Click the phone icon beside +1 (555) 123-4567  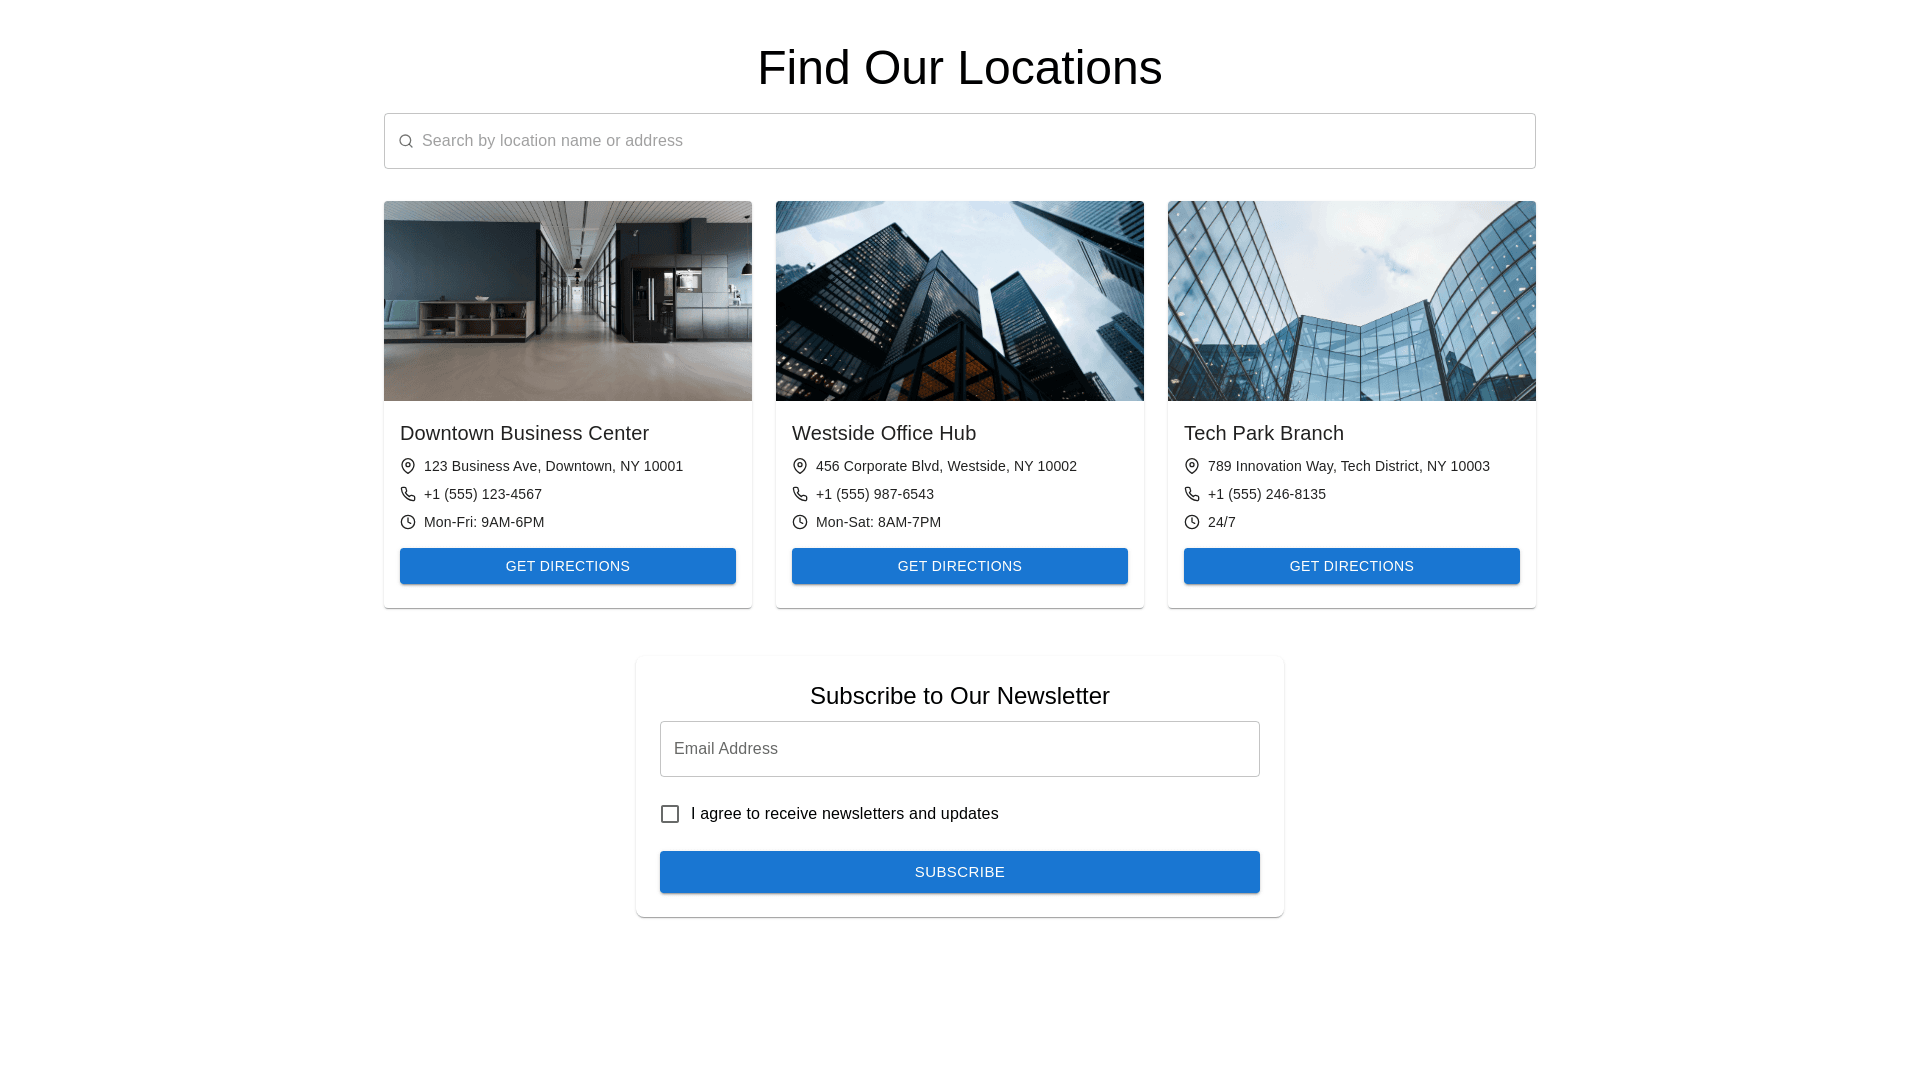(408, 494)
